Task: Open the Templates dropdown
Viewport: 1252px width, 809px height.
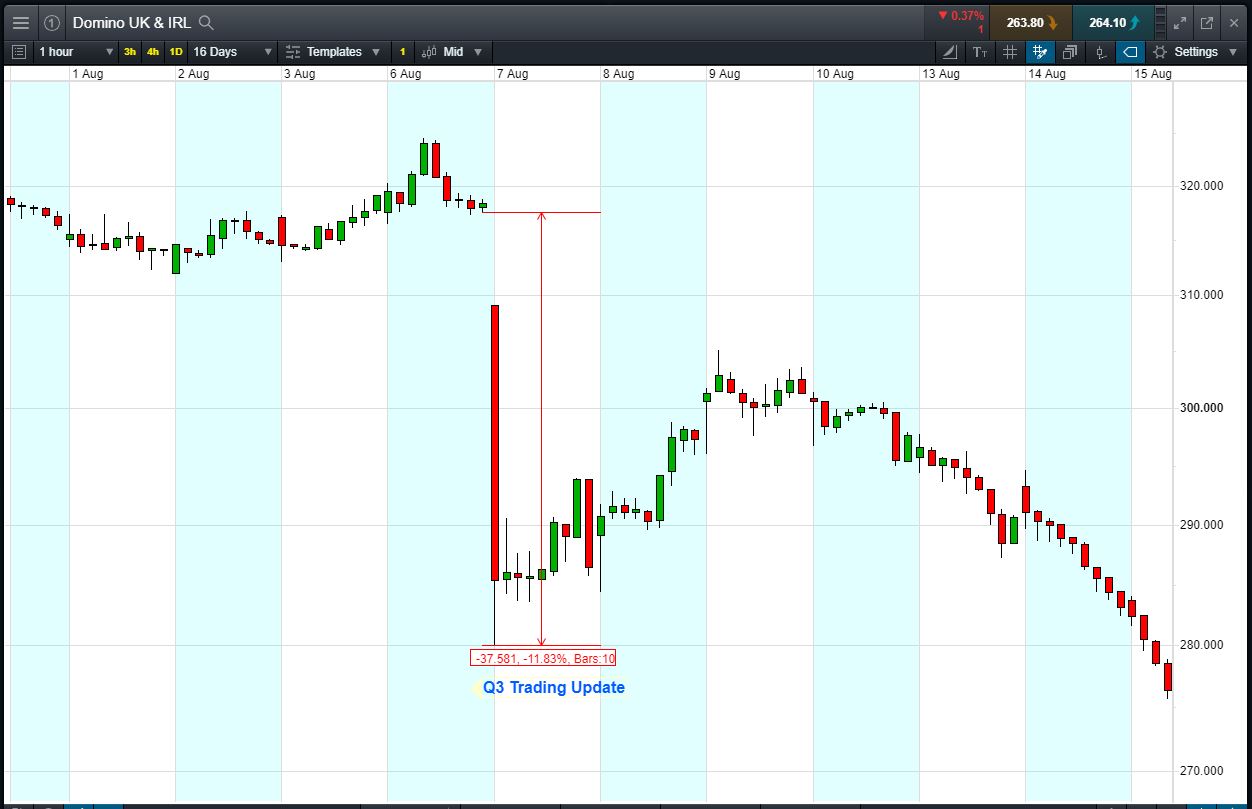Action: (333, 52)
